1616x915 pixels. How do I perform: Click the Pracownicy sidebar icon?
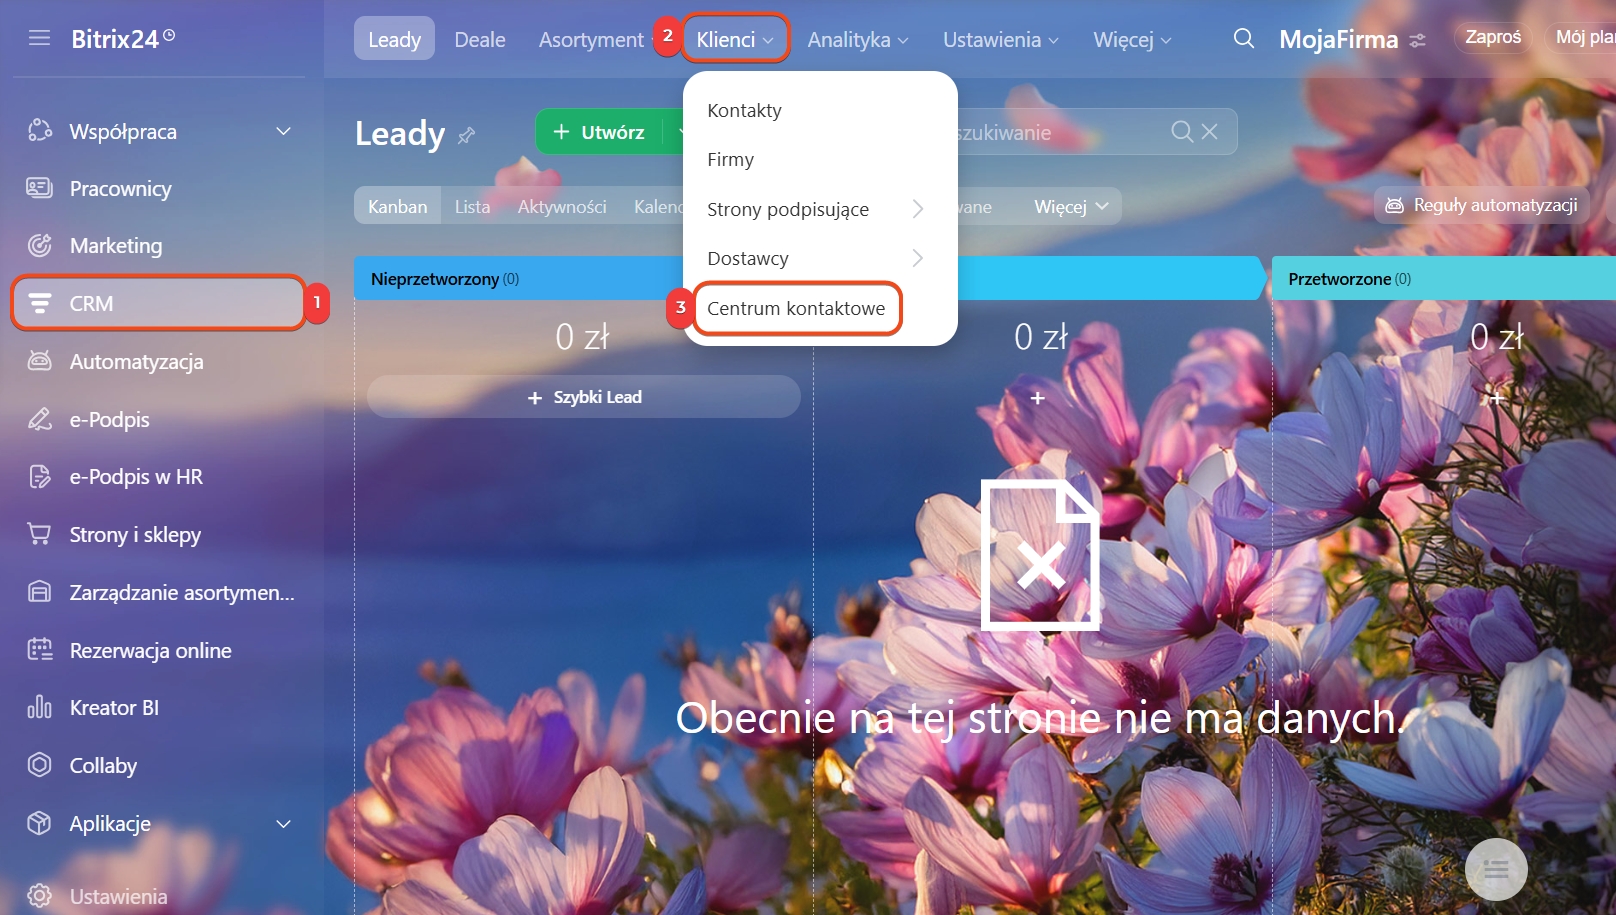[39, 188]
